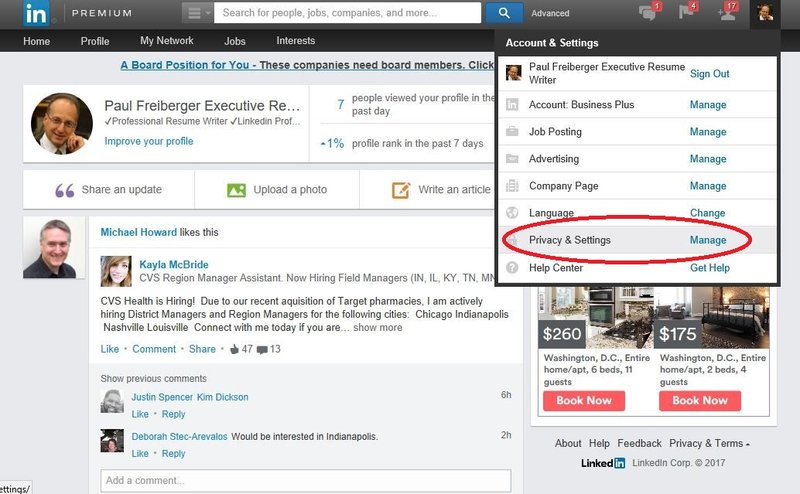
Task: Click the Advanced search link
Action: tap(550, 13)
